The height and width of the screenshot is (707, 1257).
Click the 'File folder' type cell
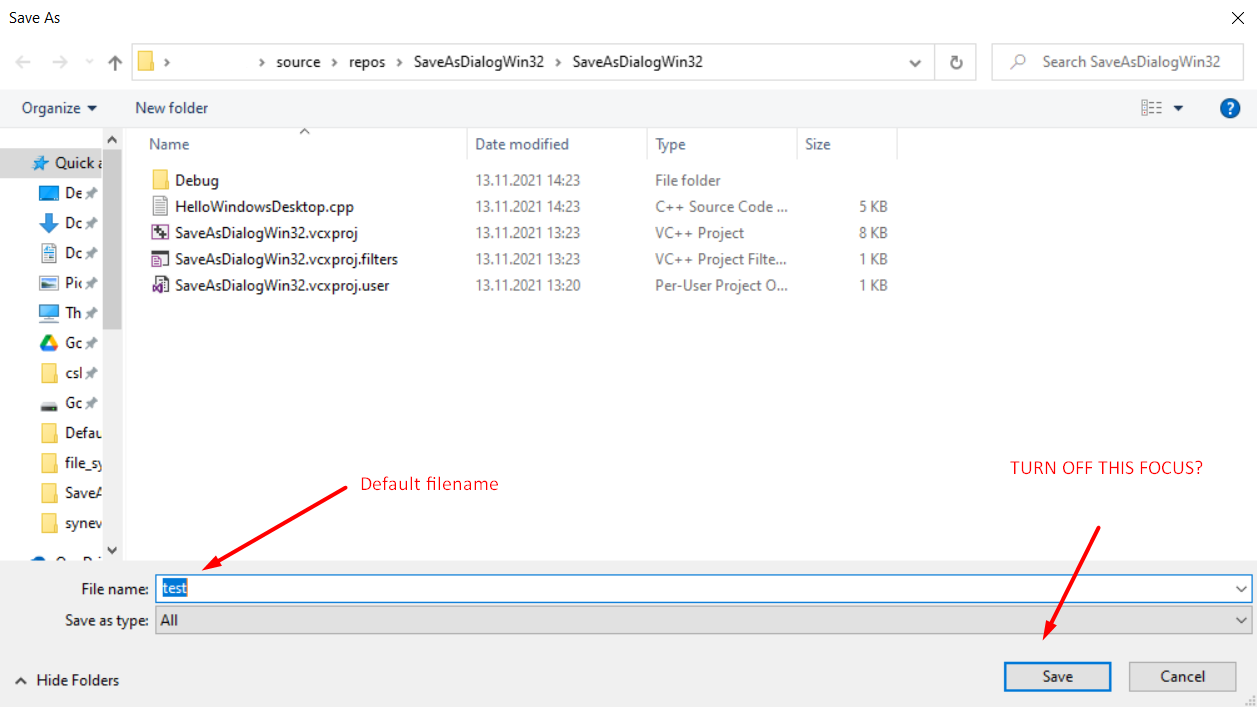(688, 180)
